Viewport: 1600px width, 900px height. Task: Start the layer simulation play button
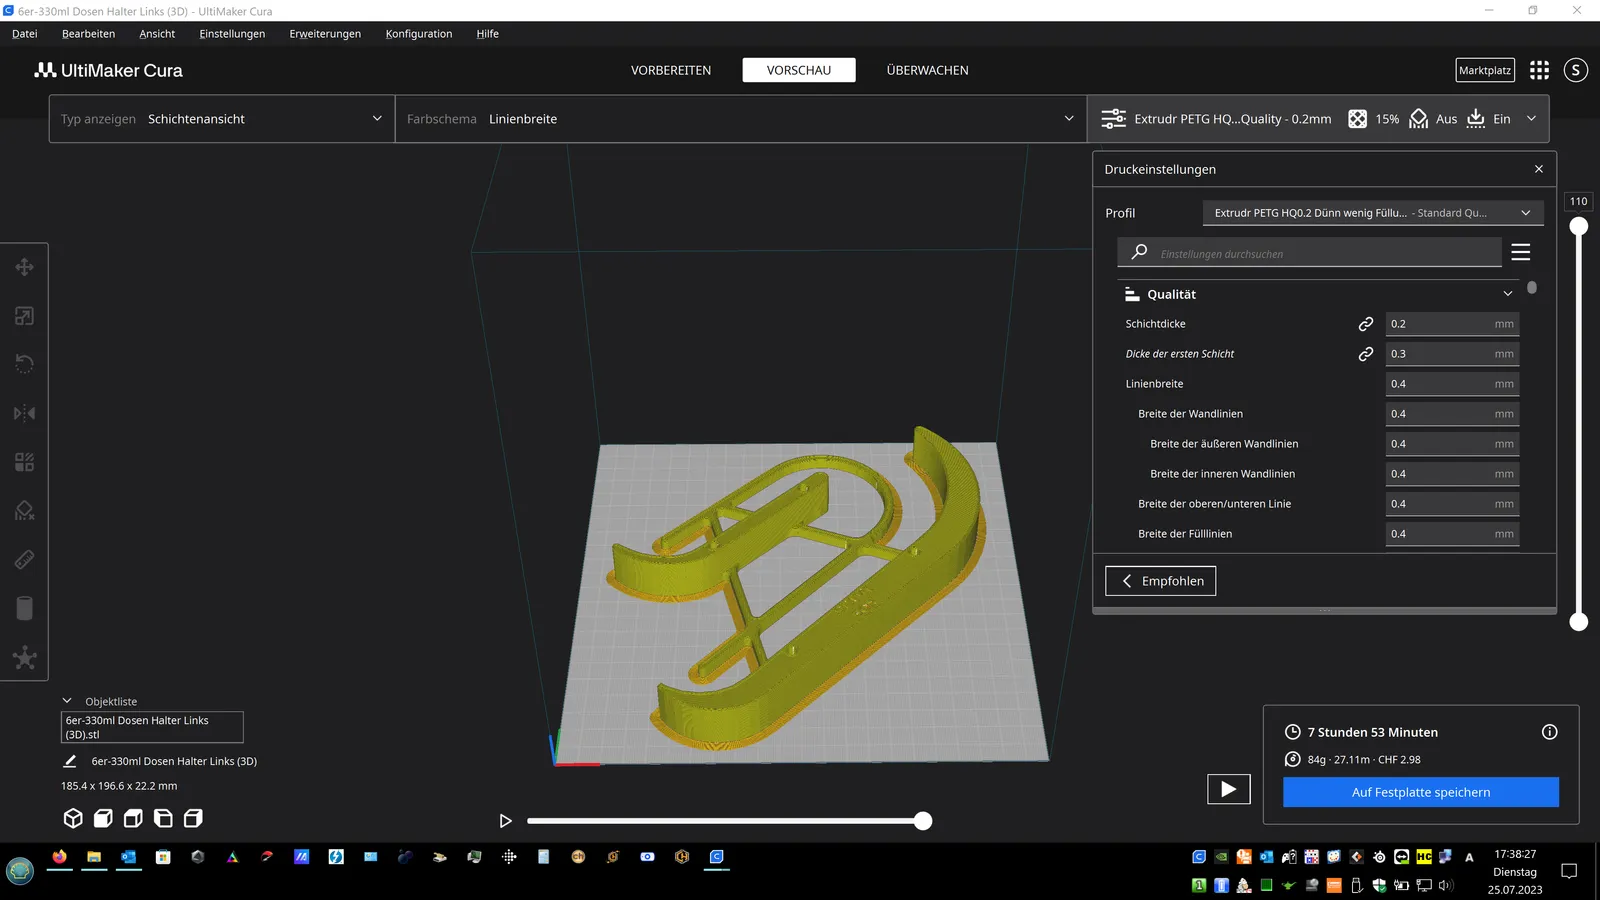point(505,821)
